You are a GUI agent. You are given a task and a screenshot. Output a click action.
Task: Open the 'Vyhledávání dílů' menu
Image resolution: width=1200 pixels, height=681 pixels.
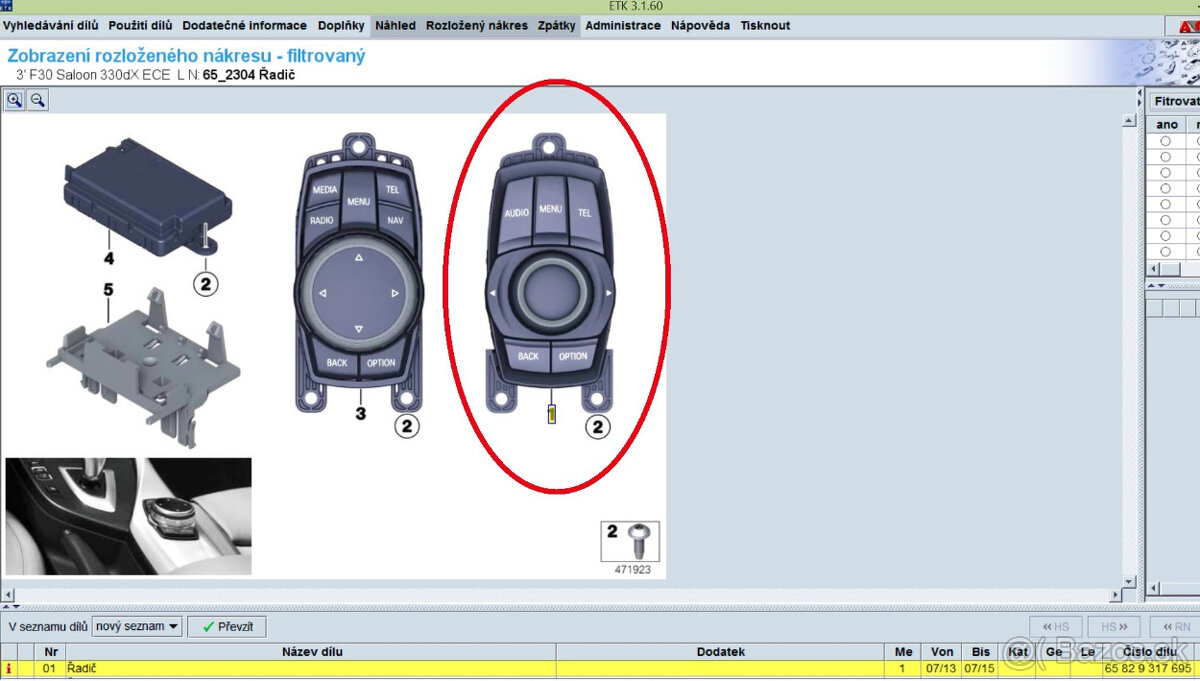pyautogui.click(x=50, y=26)
